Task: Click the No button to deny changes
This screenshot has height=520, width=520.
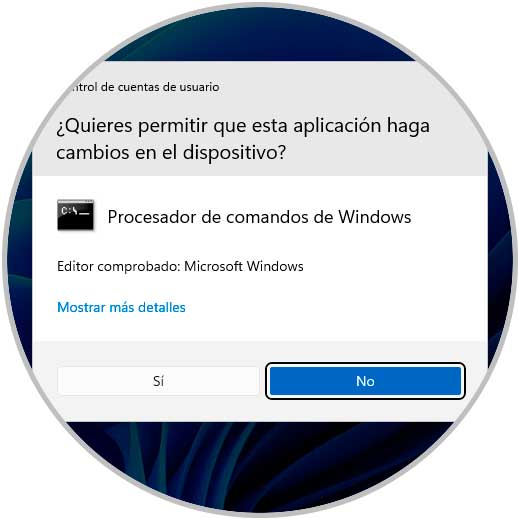Action: (365, 381)
